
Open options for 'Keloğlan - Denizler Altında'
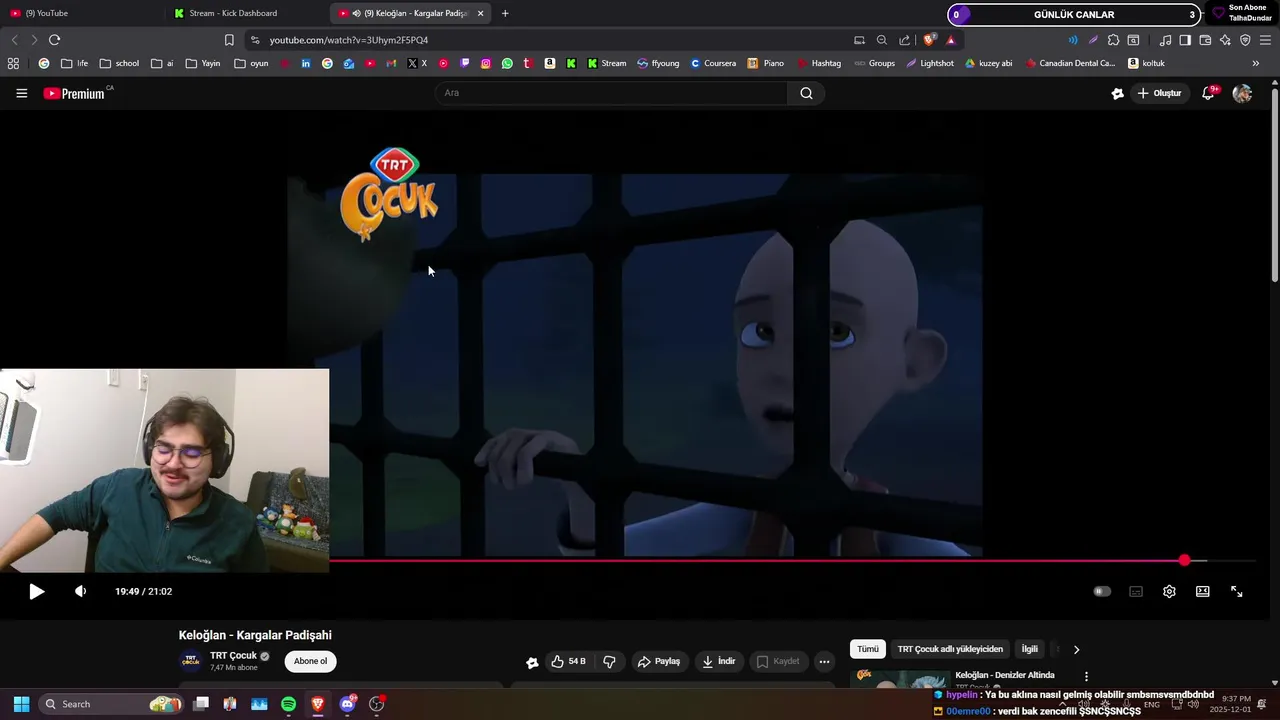point(1086,677)
